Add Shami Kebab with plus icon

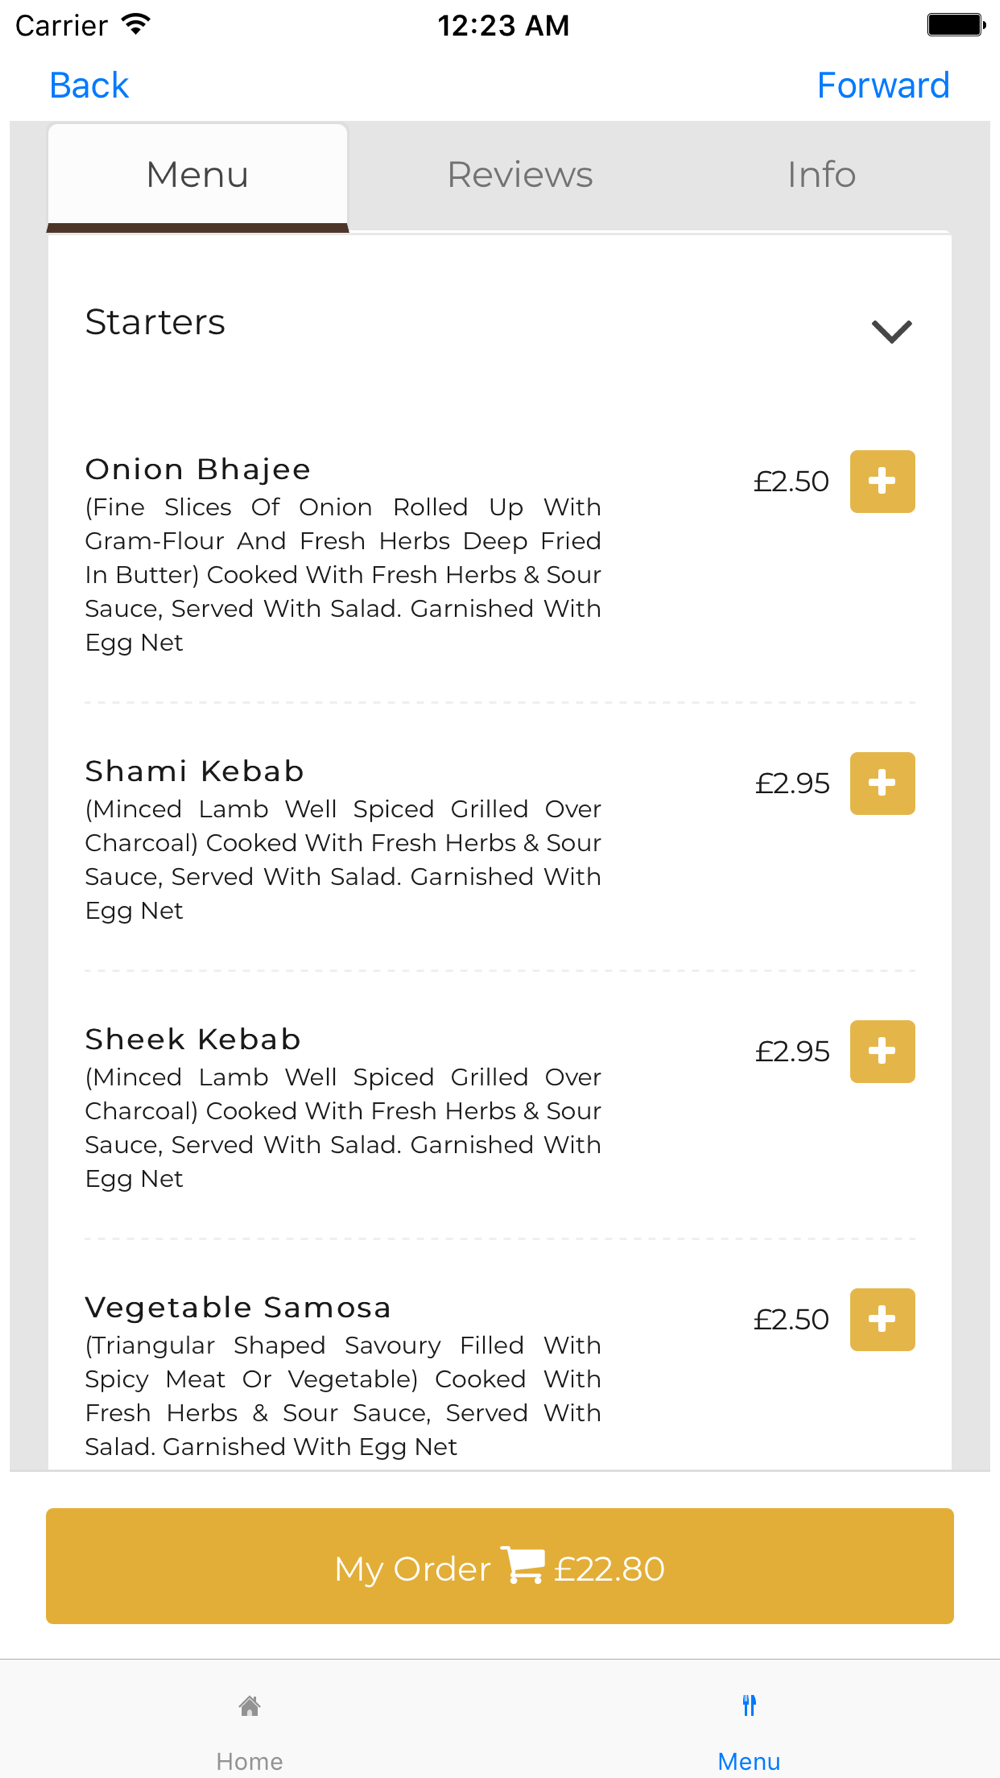(882, 783)
